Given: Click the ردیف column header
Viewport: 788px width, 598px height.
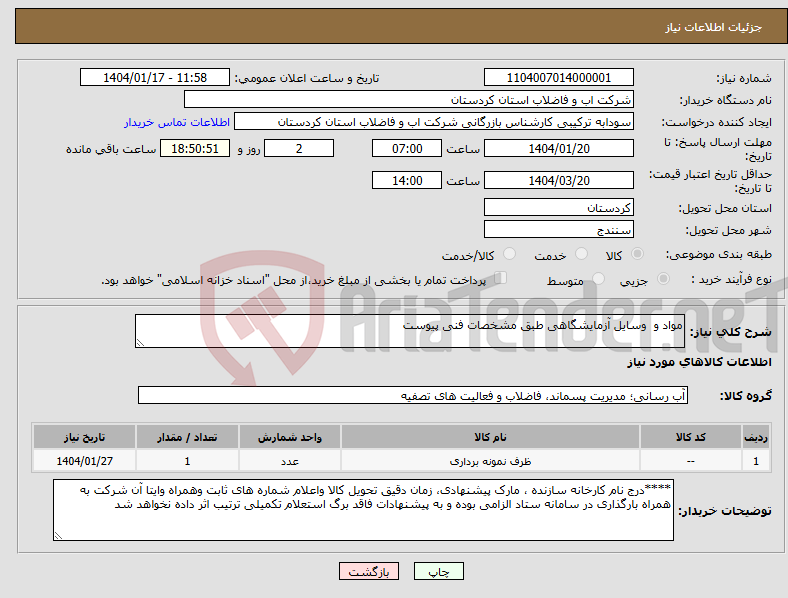Looking at the screenshot, I should (756, 437).
